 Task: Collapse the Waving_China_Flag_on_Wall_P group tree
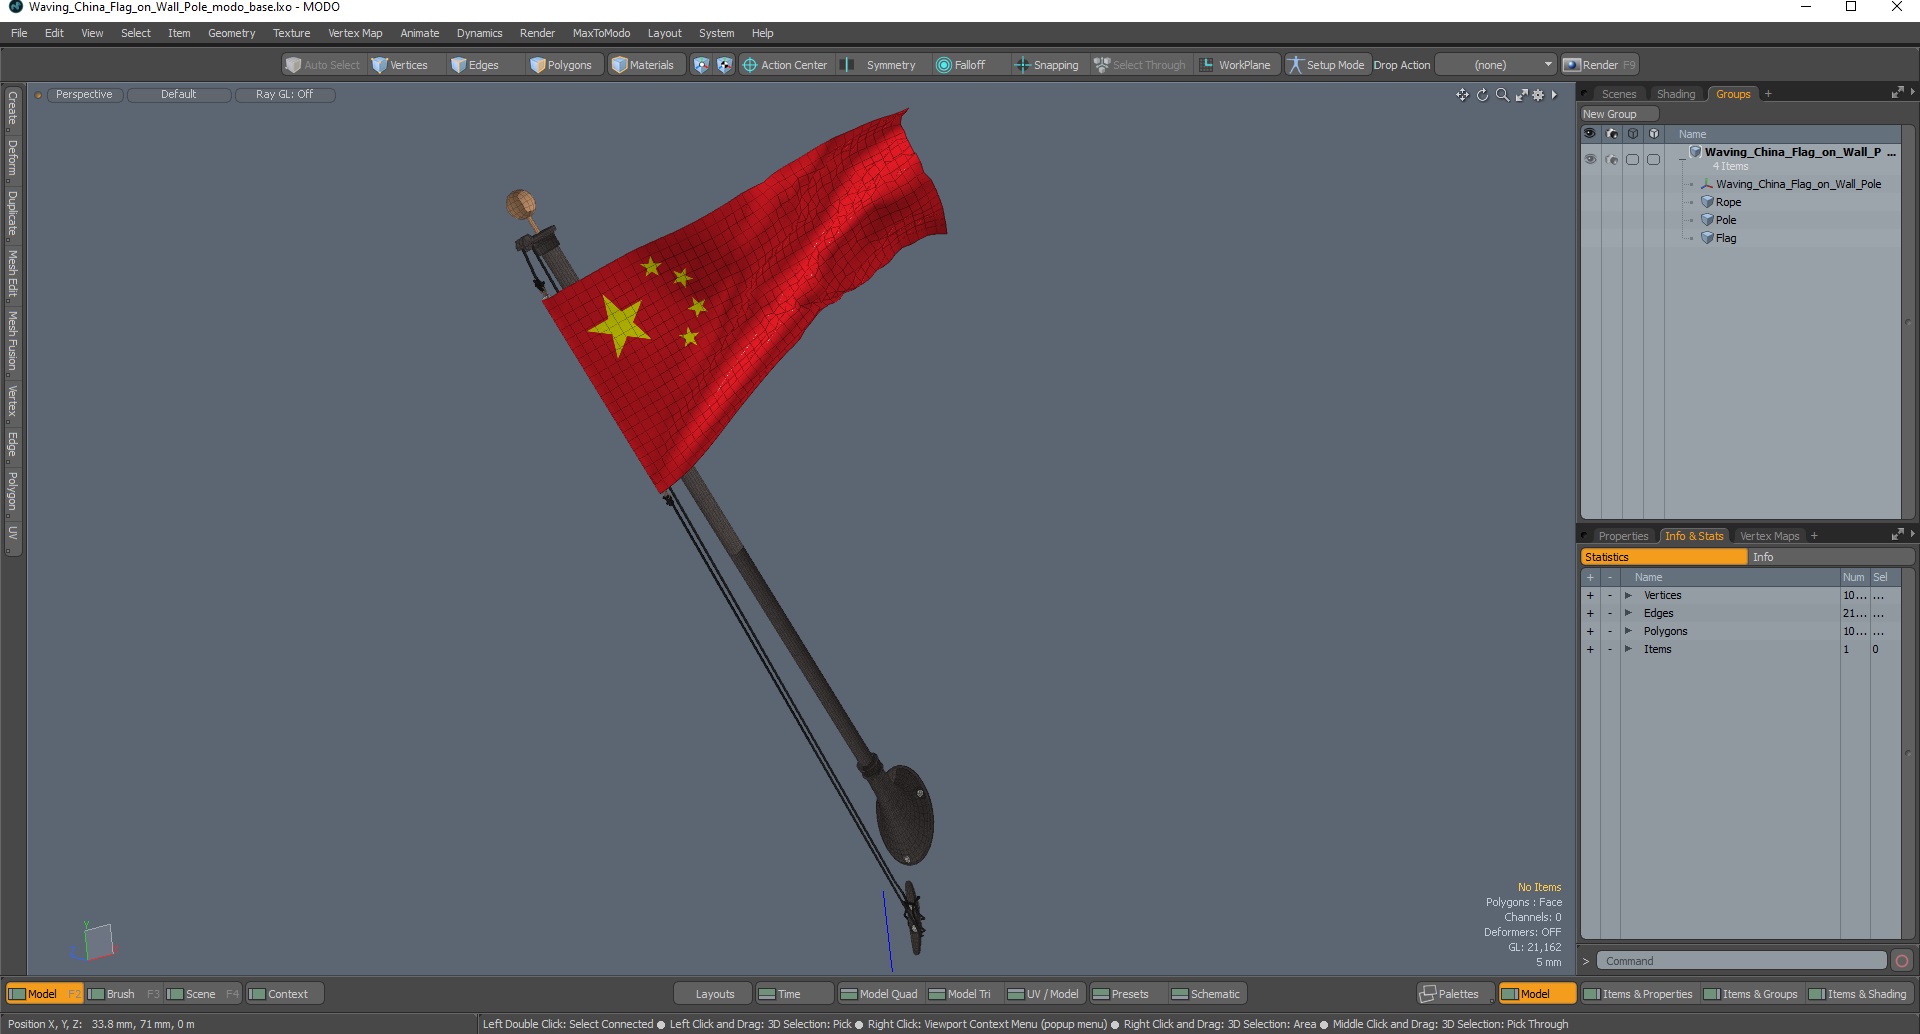(1682, 160)
